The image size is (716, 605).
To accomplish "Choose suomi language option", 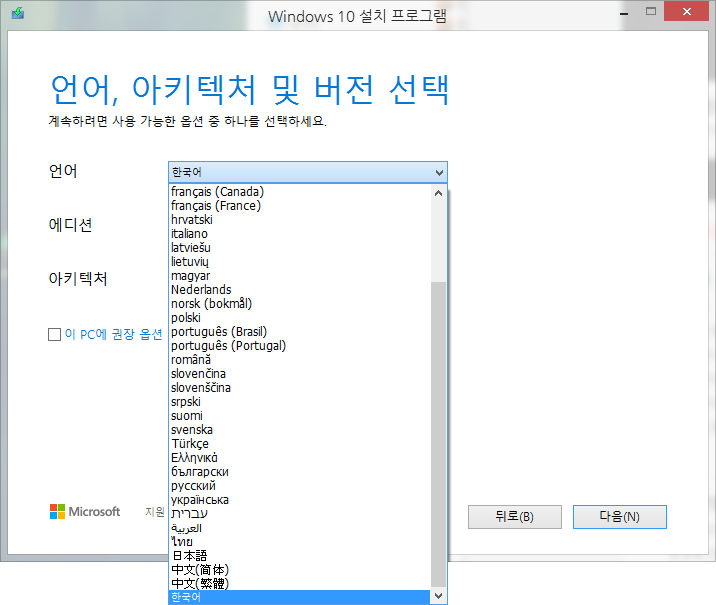I will click(x=300, y=416).
